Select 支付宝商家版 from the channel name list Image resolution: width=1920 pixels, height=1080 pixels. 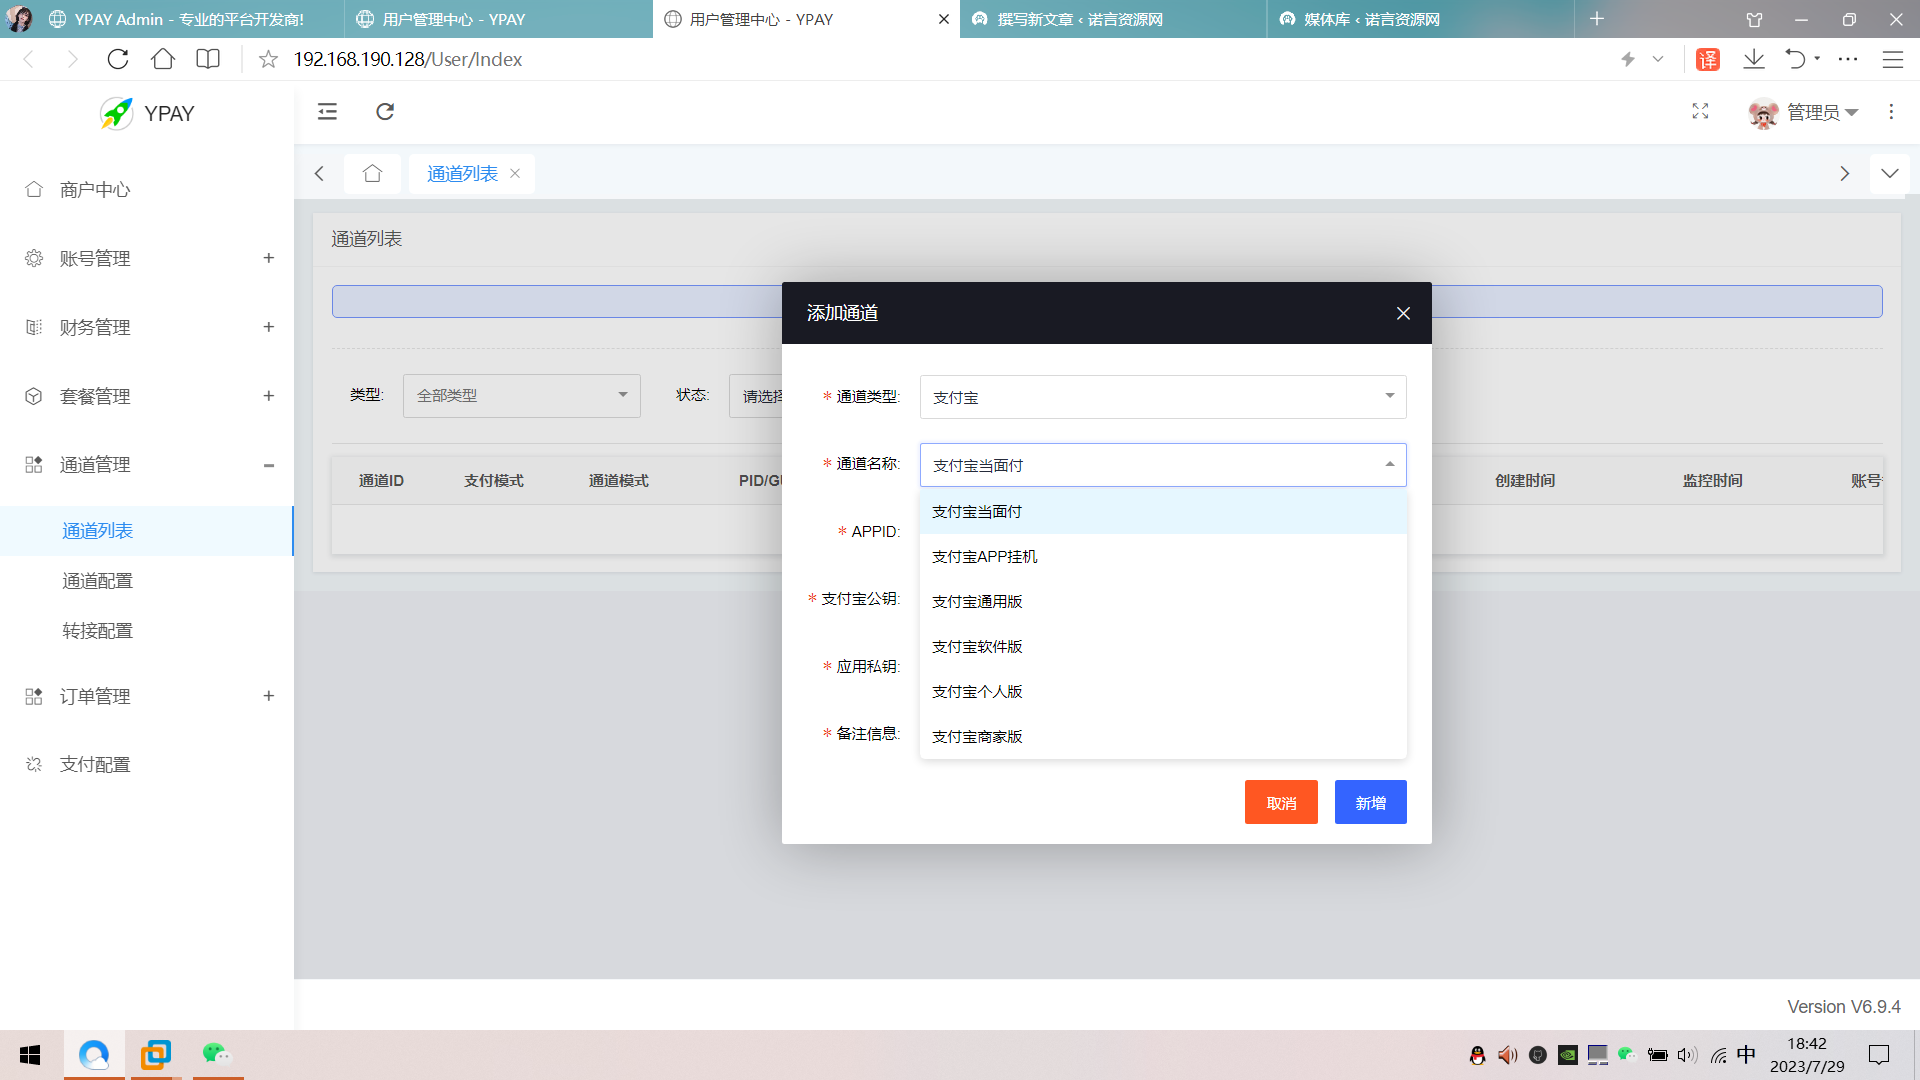(x=977, y=736)
